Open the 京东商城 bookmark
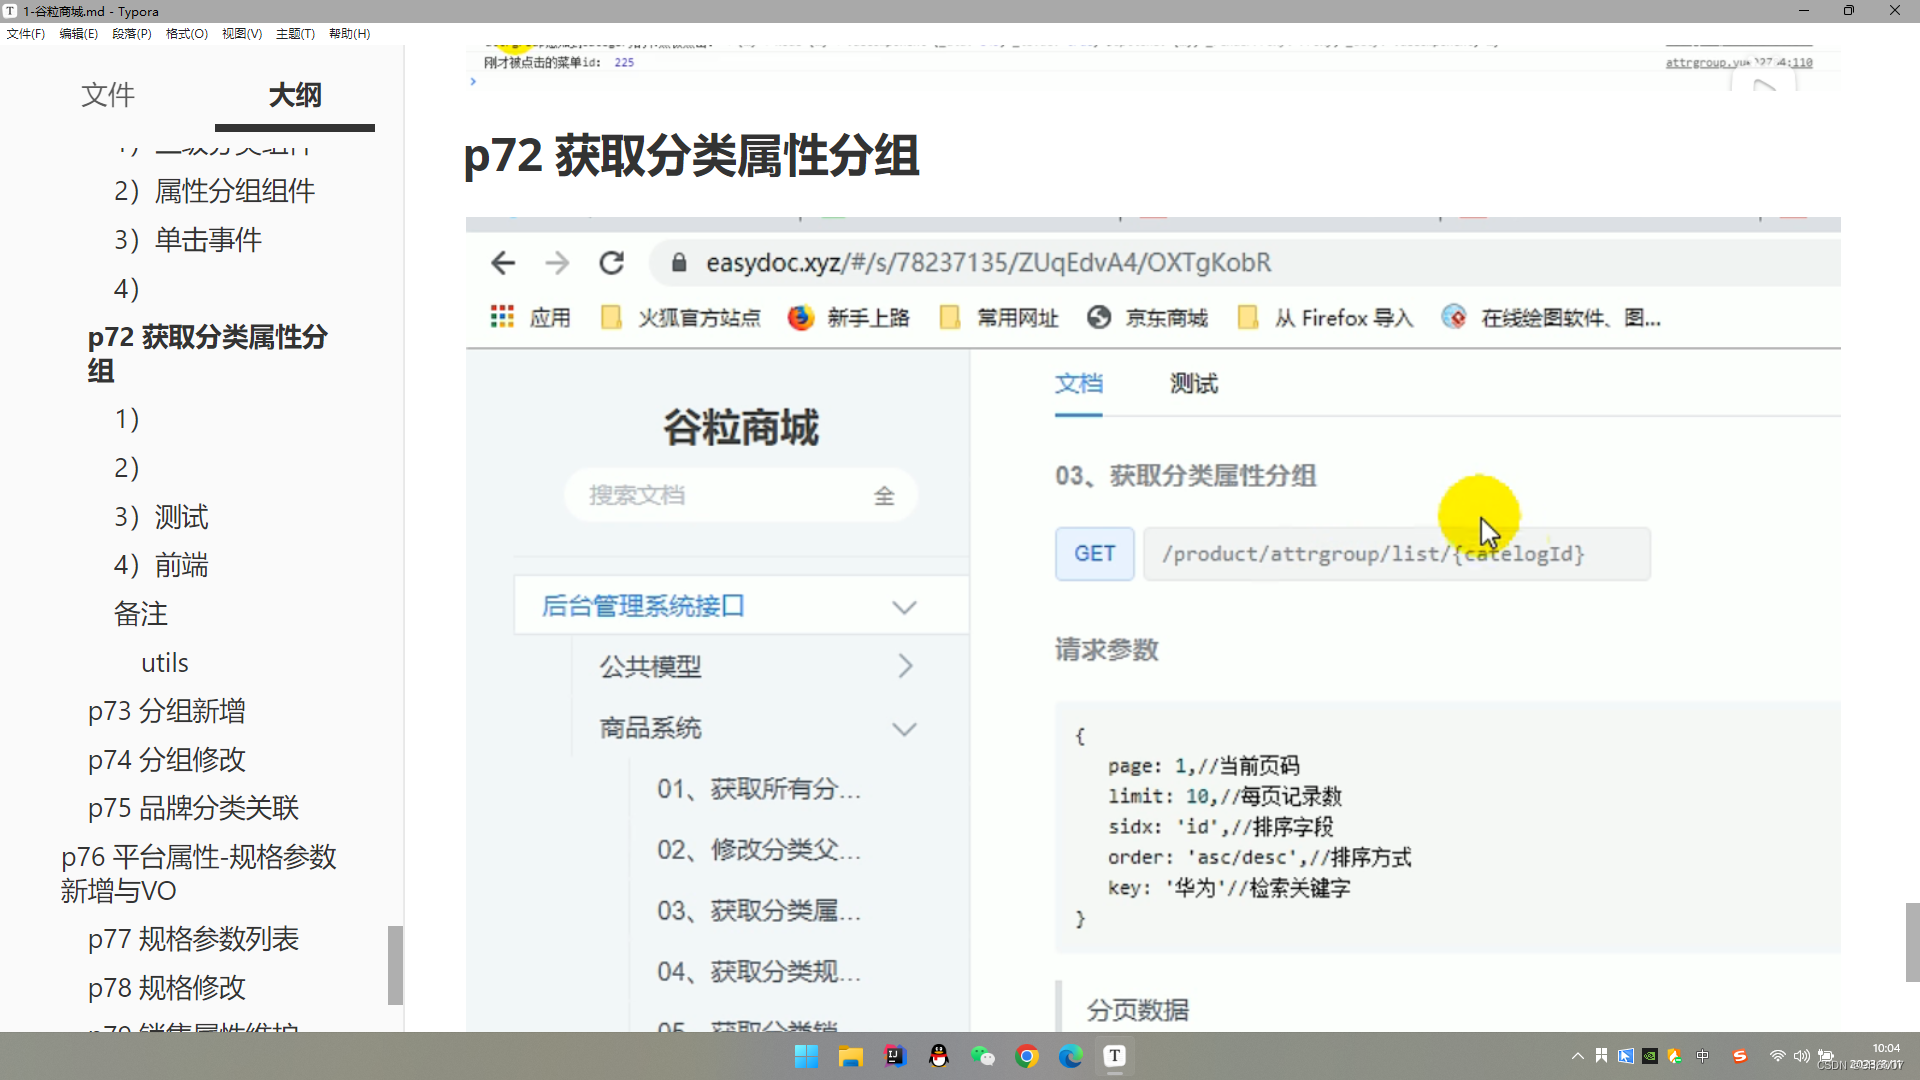The image size is (1920, 1080). [x=1147, y=318]
